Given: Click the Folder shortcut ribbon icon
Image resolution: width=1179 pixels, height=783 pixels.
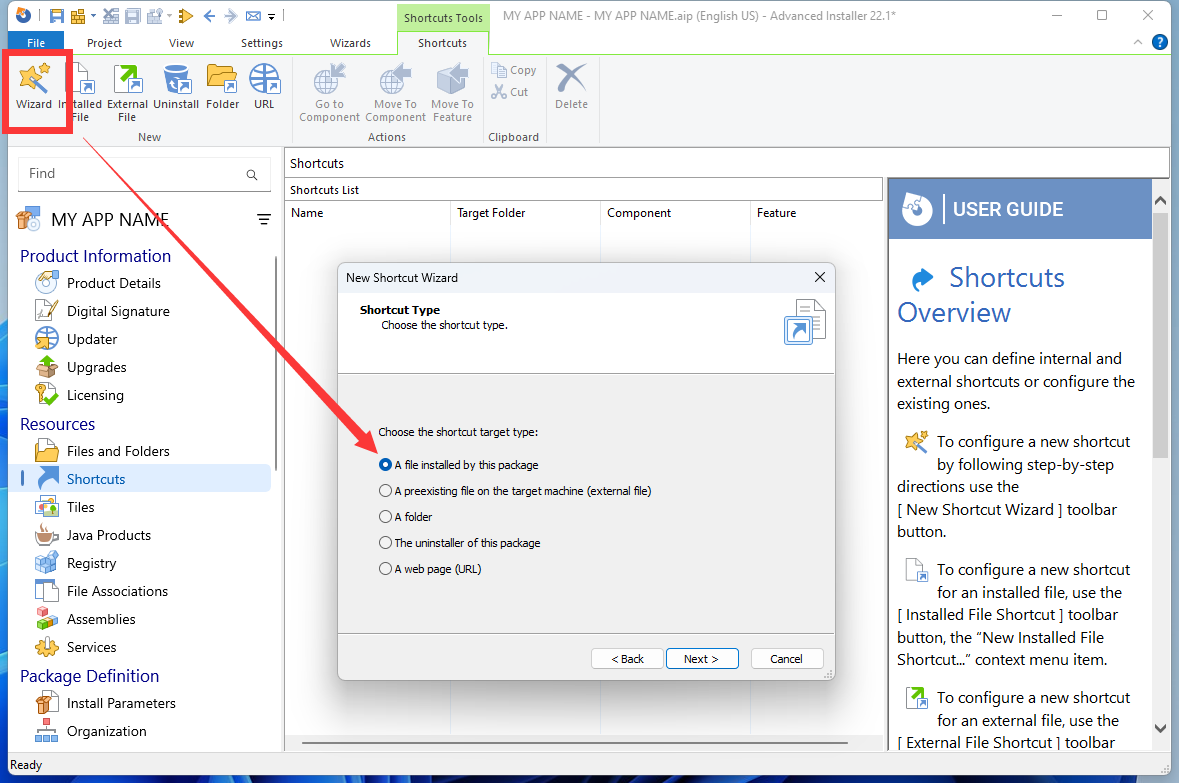Looking at the screenshot, I should click(x=222, y=86).
